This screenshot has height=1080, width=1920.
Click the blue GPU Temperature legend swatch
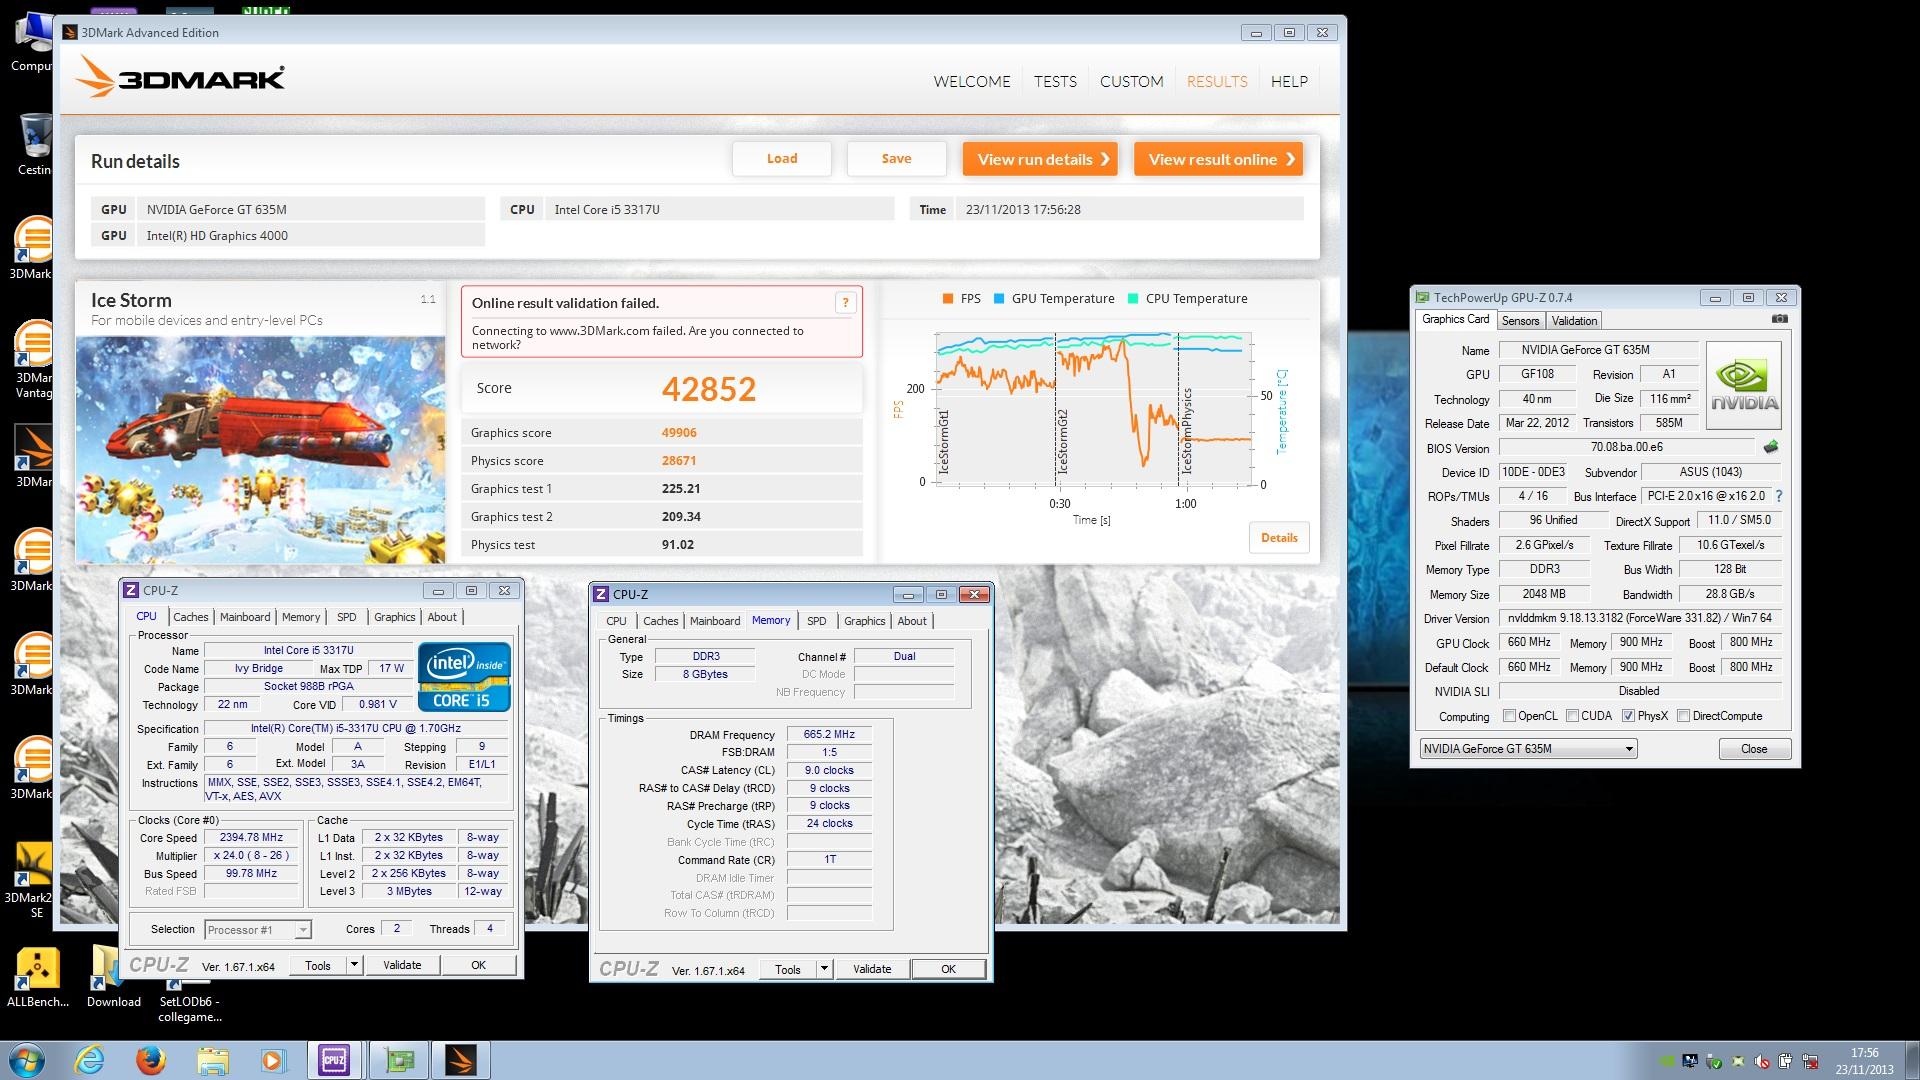999,299
